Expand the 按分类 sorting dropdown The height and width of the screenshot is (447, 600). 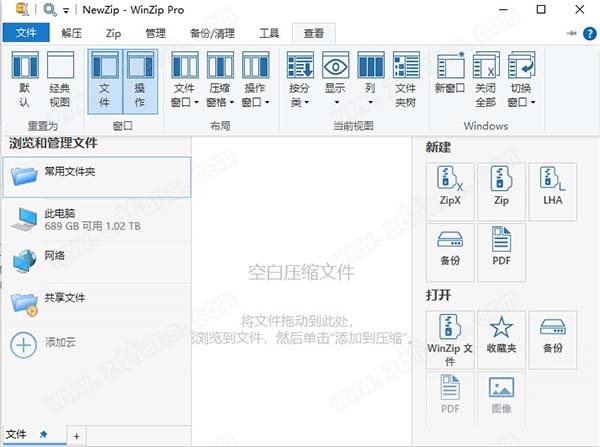pos(300,80)
